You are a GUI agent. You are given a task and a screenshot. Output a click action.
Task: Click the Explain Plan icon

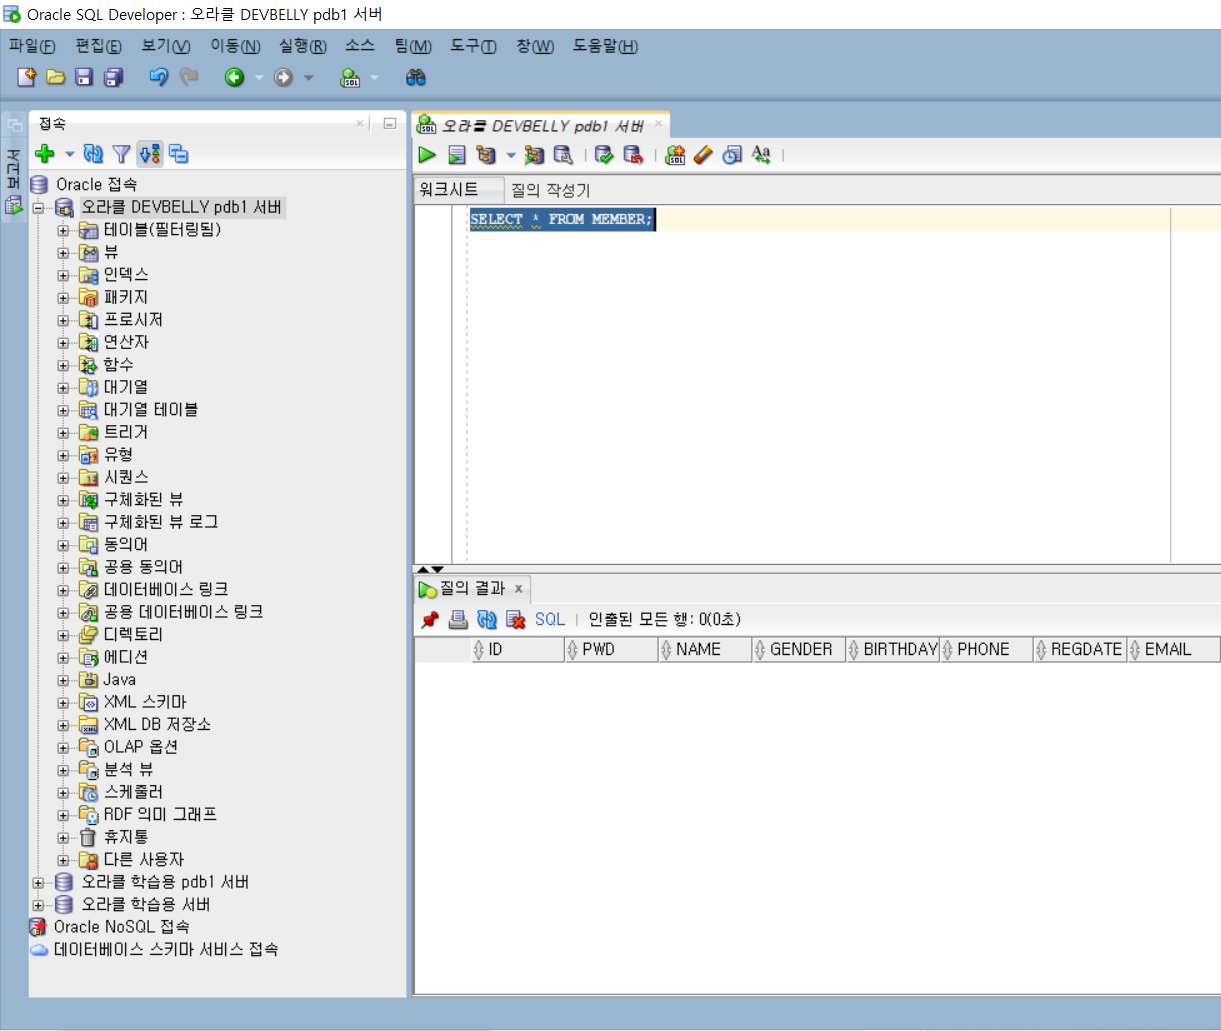[486, 155]
